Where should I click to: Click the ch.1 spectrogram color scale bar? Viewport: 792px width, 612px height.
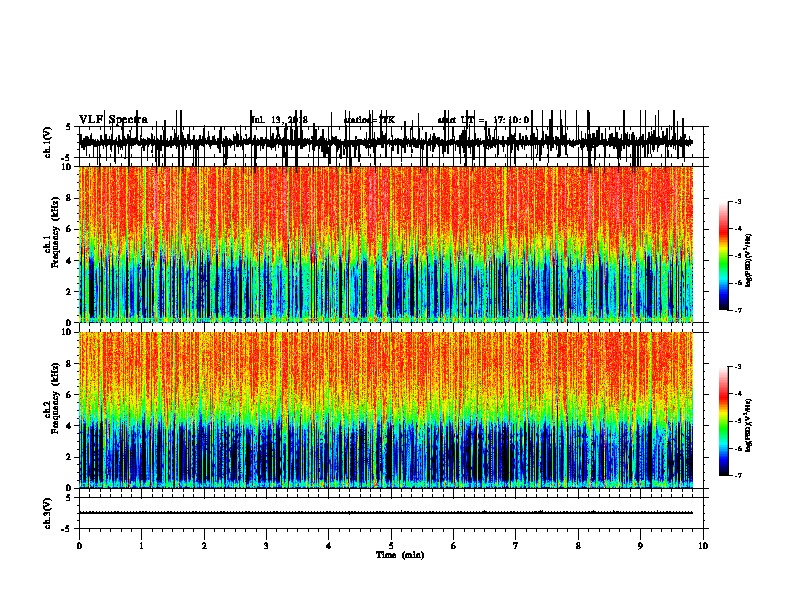coord(723,256)
